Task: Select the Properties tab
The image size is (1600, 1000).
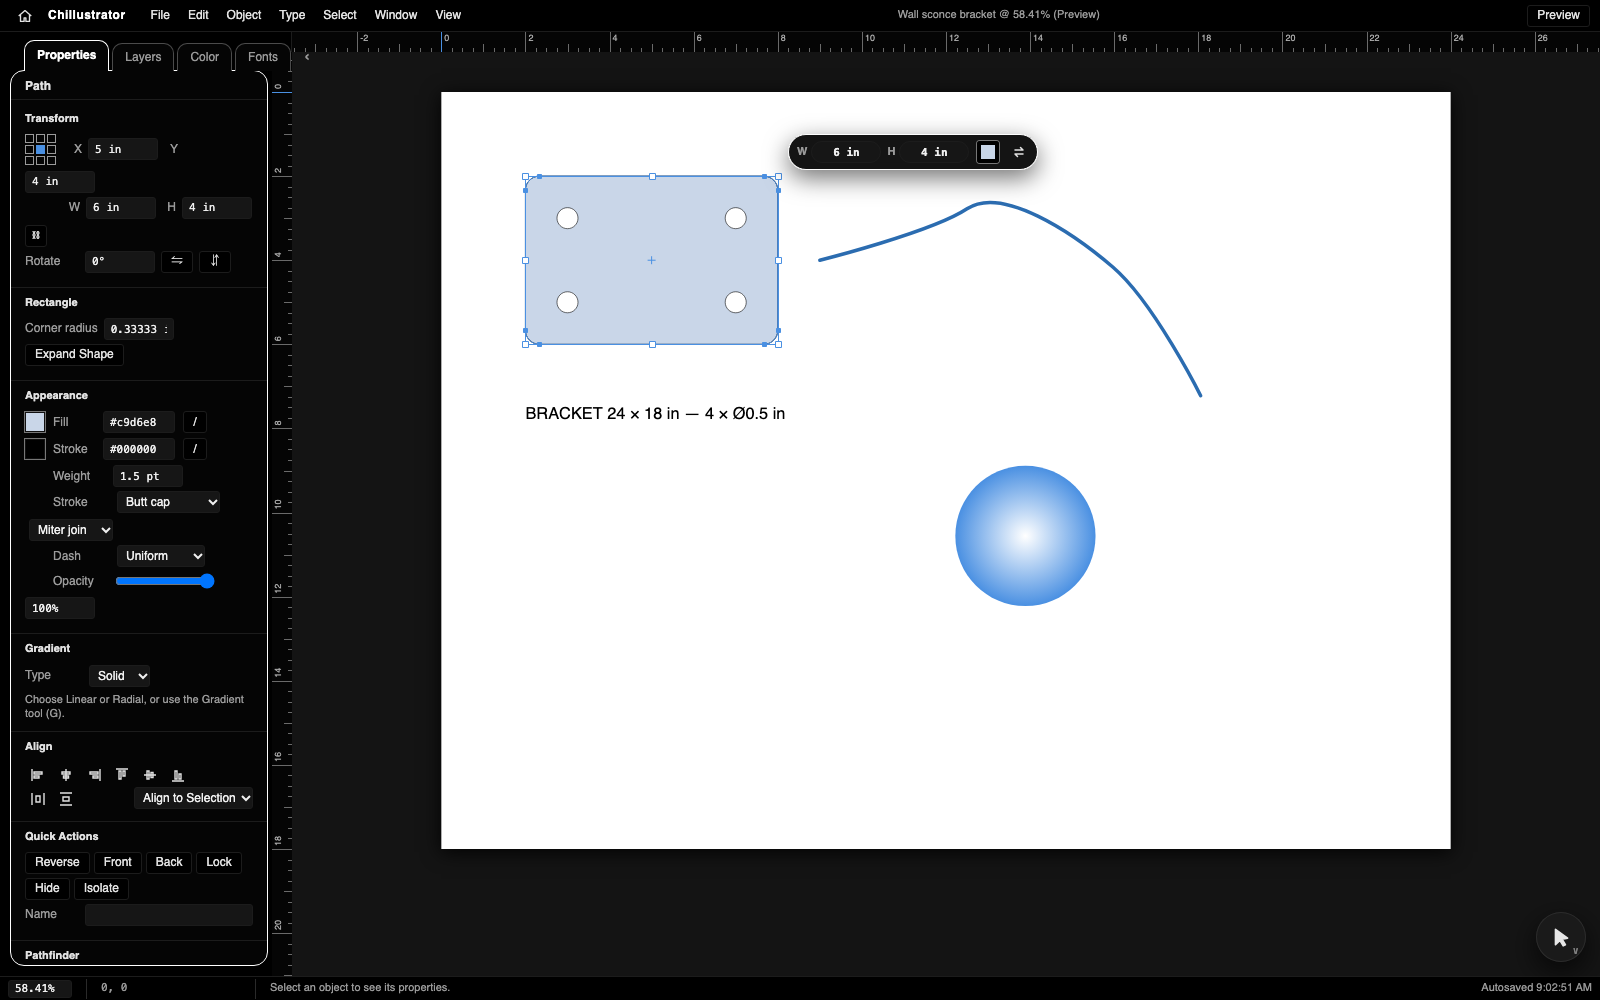Action: [66, 55]
